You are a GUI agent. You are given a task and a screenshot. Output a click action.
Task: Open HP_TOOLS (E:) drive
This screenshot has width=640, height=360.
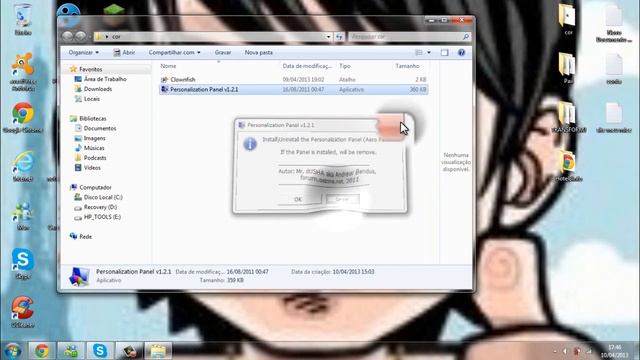click(102, 217)
